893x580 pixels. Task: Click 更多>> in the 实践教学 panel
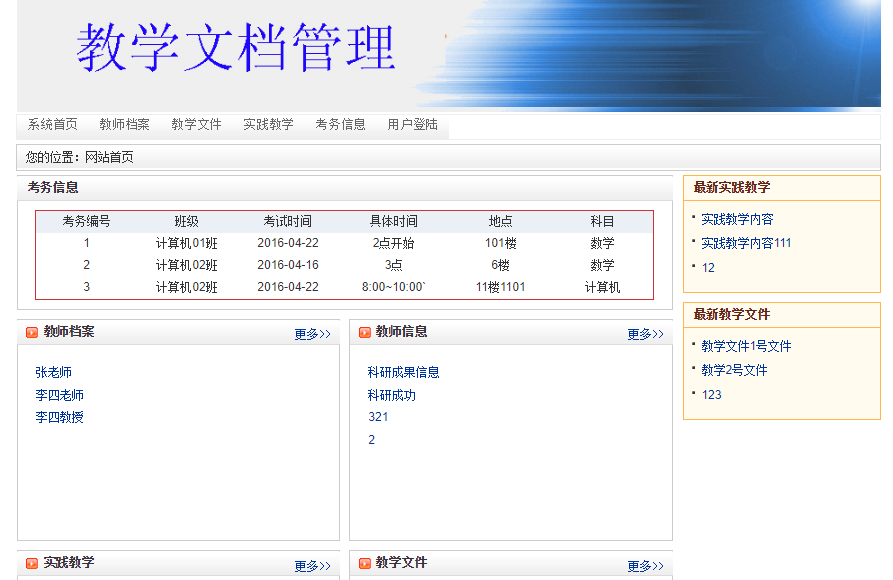coord(311,566)
